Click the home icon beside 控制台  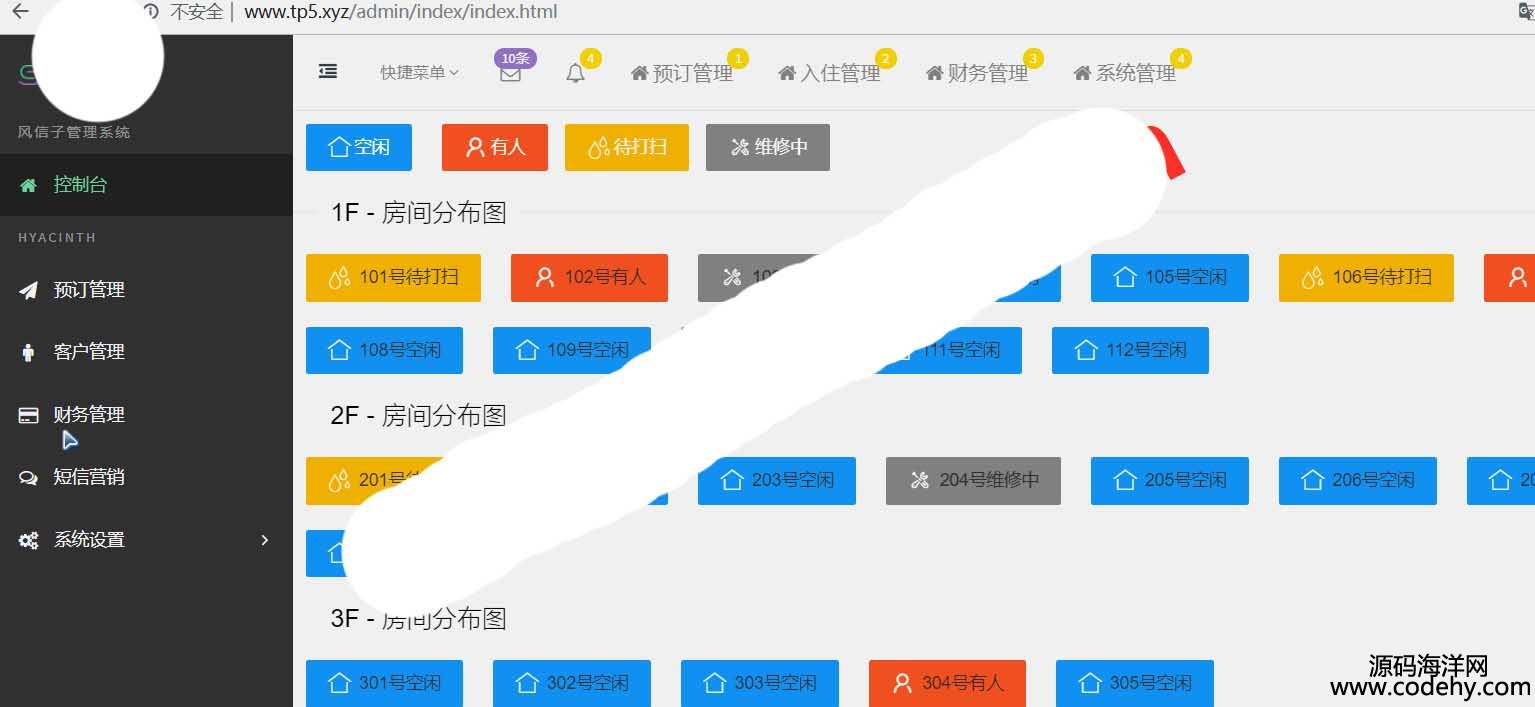(x=28, y=185)
